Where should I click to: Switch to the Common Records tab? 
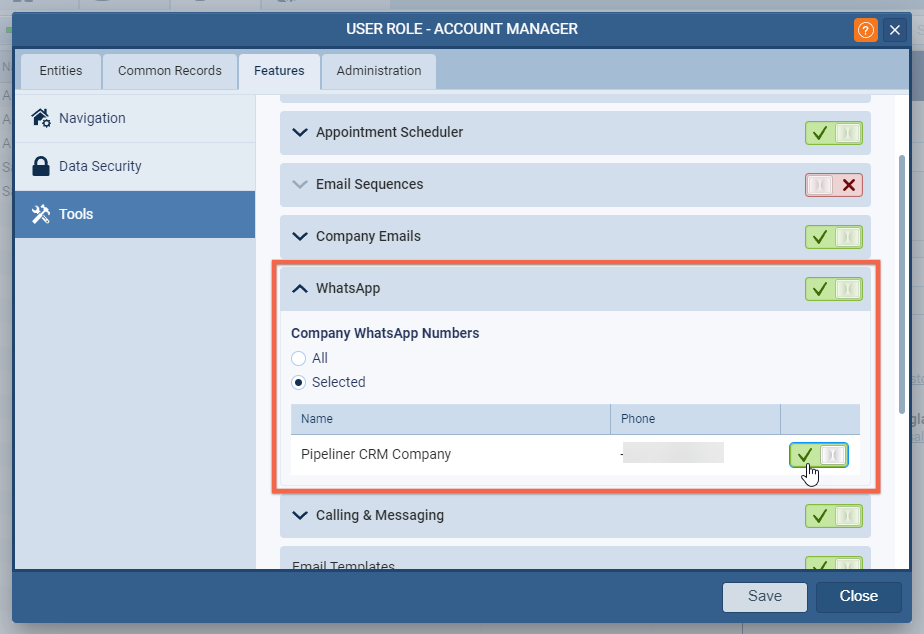tap(170, 71)
